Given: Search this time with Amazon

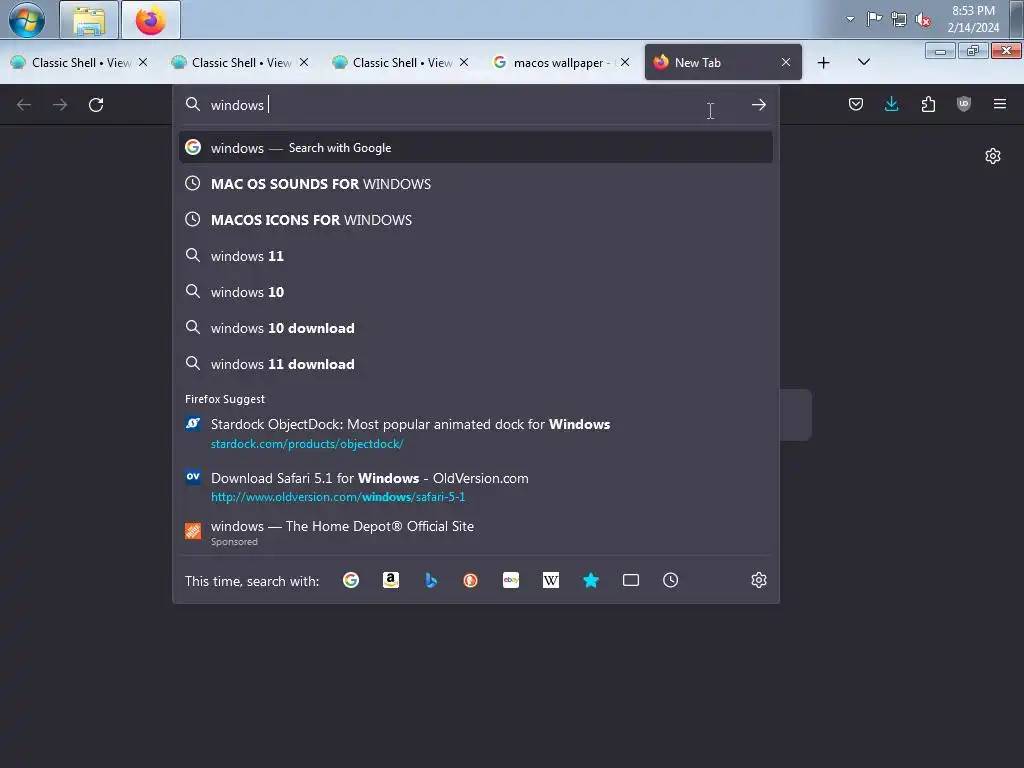Looking at the screenshot, I should point(391,580).
